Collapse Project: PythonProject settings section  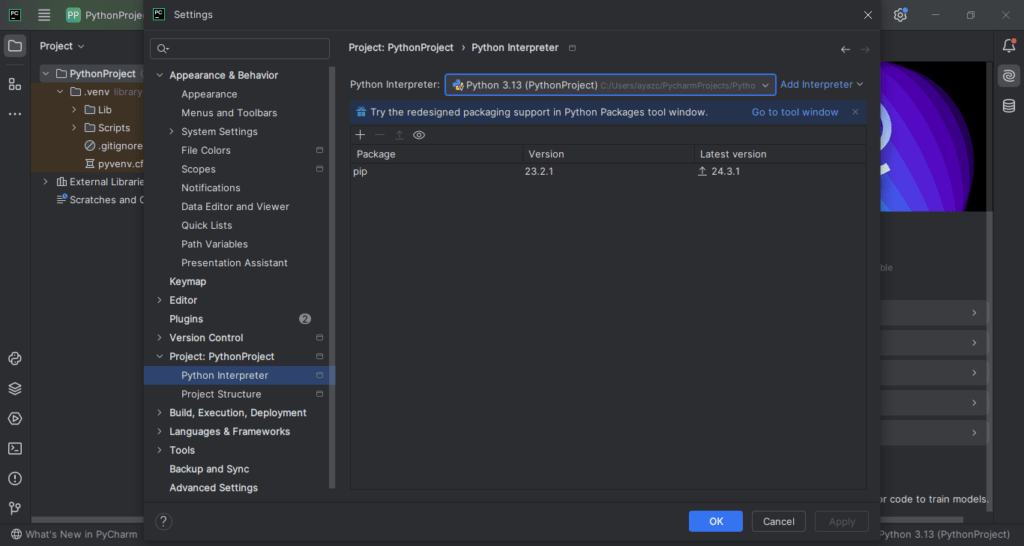coord(160,357)
